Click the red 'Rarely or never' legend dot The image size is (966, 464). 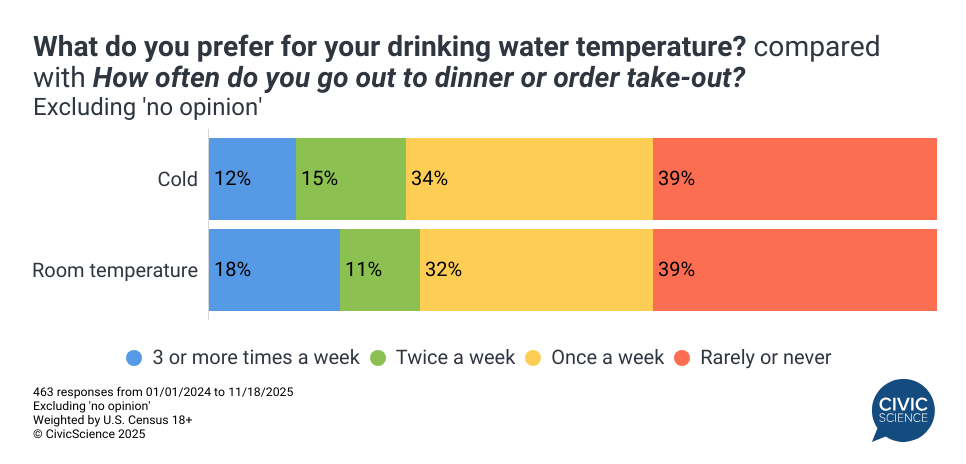pyautogui.click(x=682, y=357)
